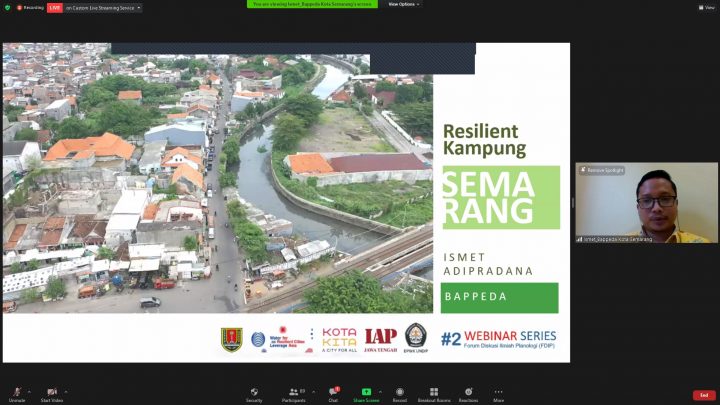Click the Record icon
The width and height of the screenshot is (720, 405).
coord(399,391)
